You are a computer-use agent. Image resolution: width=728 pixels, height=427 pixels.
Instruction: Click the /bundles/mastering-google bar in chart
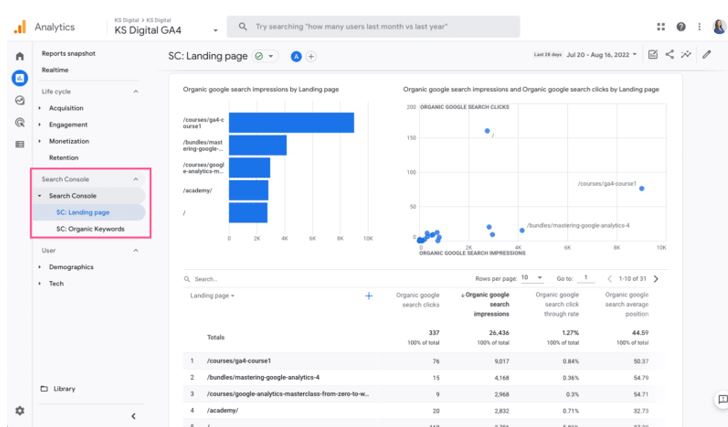pos(258,145)
